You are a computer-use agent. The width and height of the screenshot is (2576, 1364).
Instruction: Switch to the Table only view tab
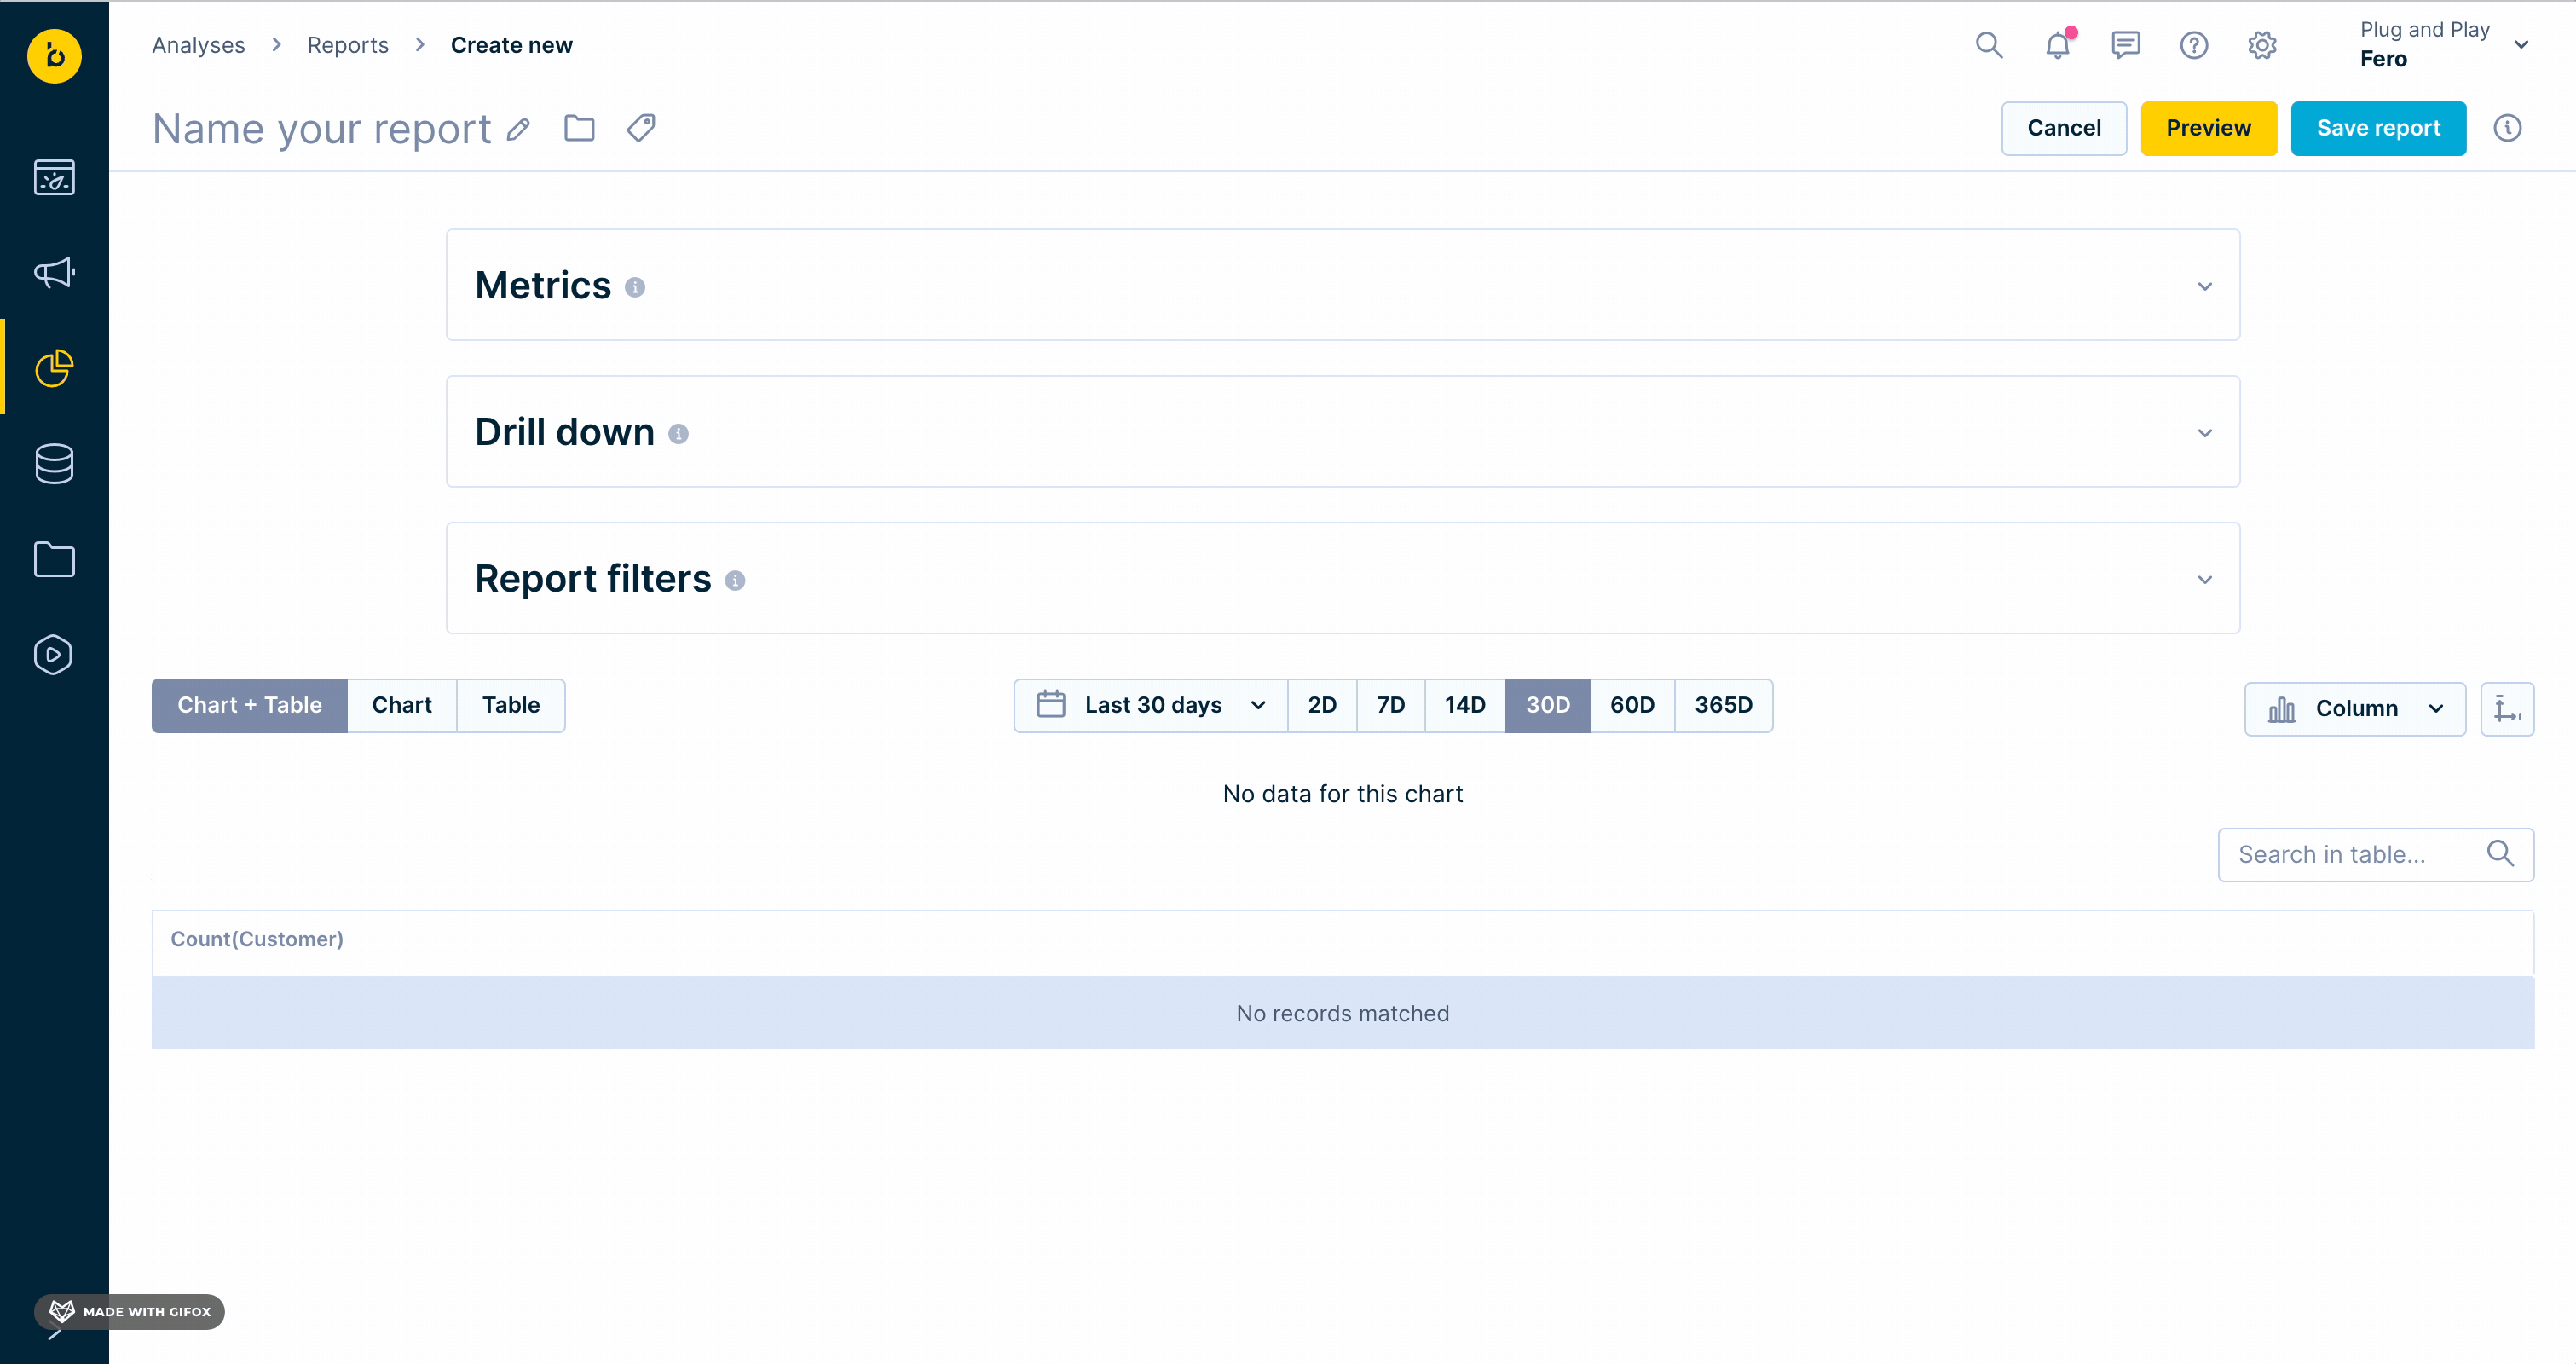510,706
